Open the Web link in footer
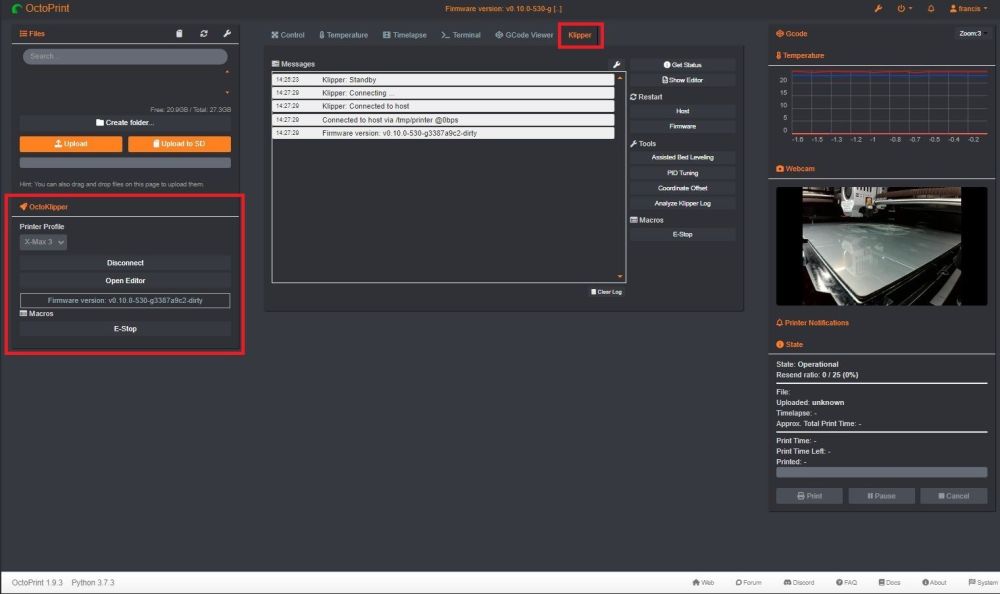Image resolution: width=1000 pixels, height=594 pixels. coord(703,583)
